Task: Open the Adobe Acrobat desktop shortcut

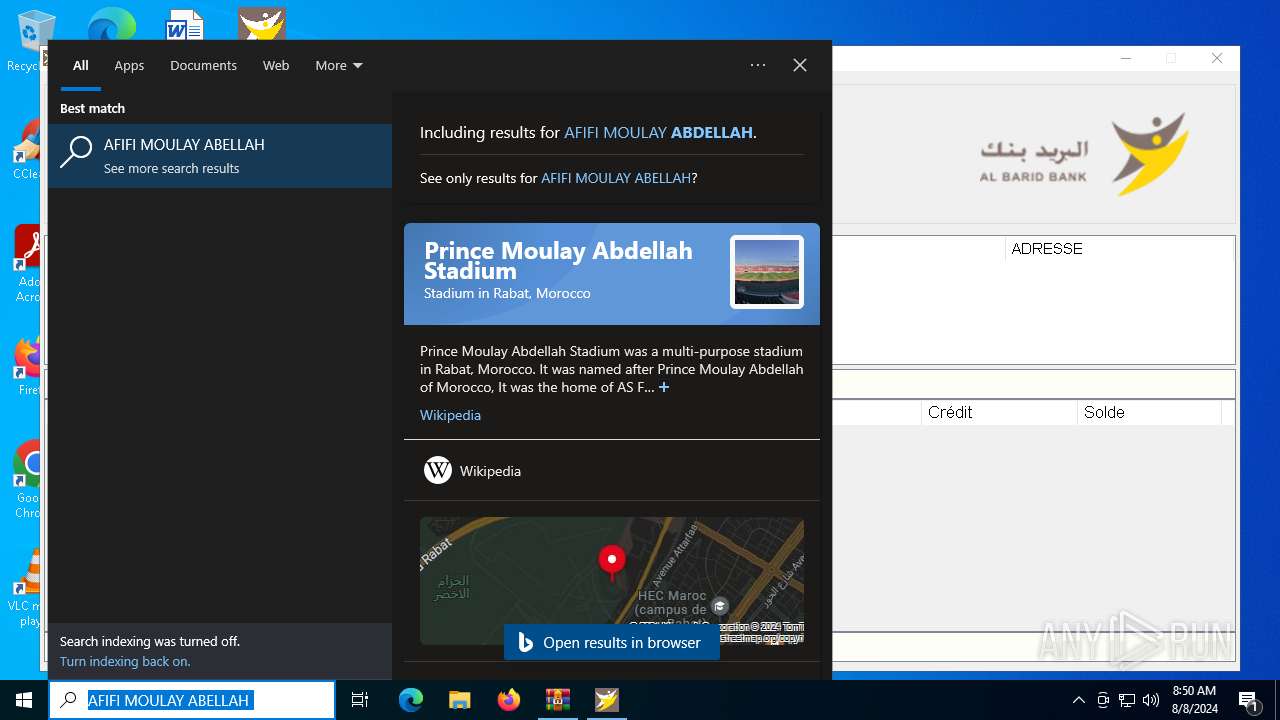Action: pos(28,264)
